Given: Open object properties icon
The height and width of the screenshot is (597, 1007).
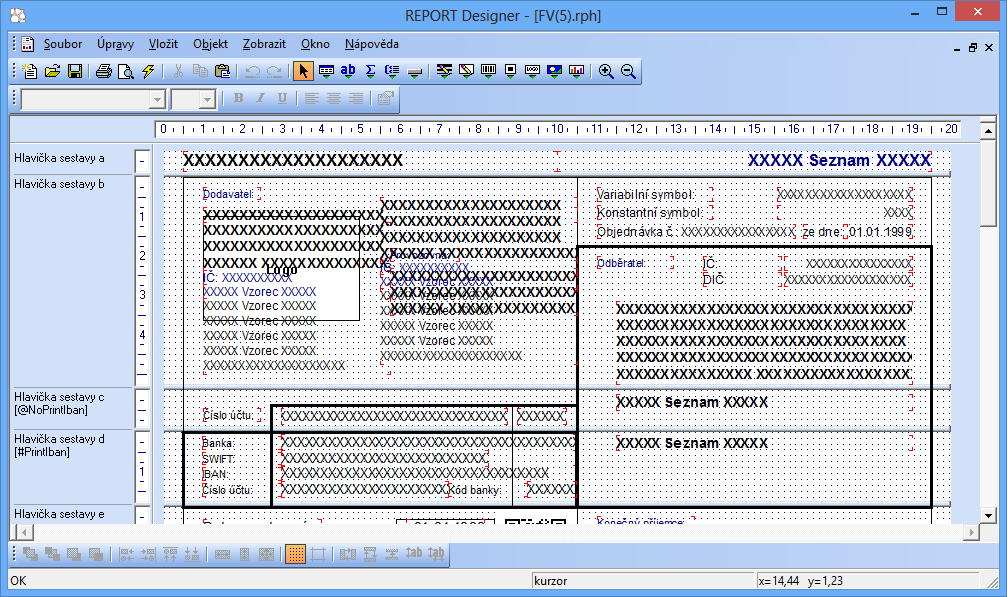Looking at the screenshot, I should tap(385, 98).
